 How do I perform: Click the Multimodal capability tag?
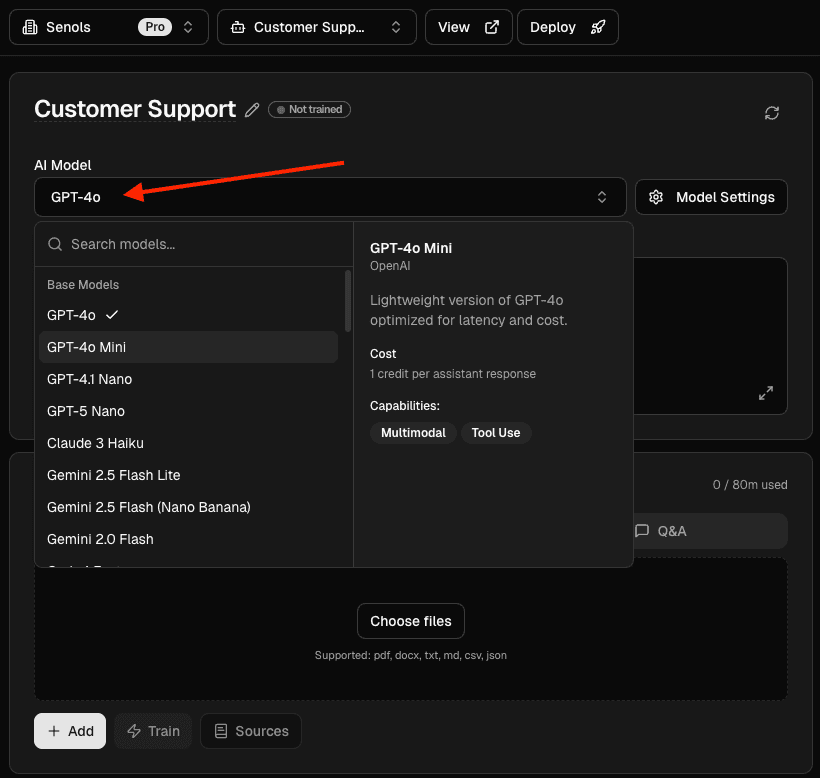413,432
